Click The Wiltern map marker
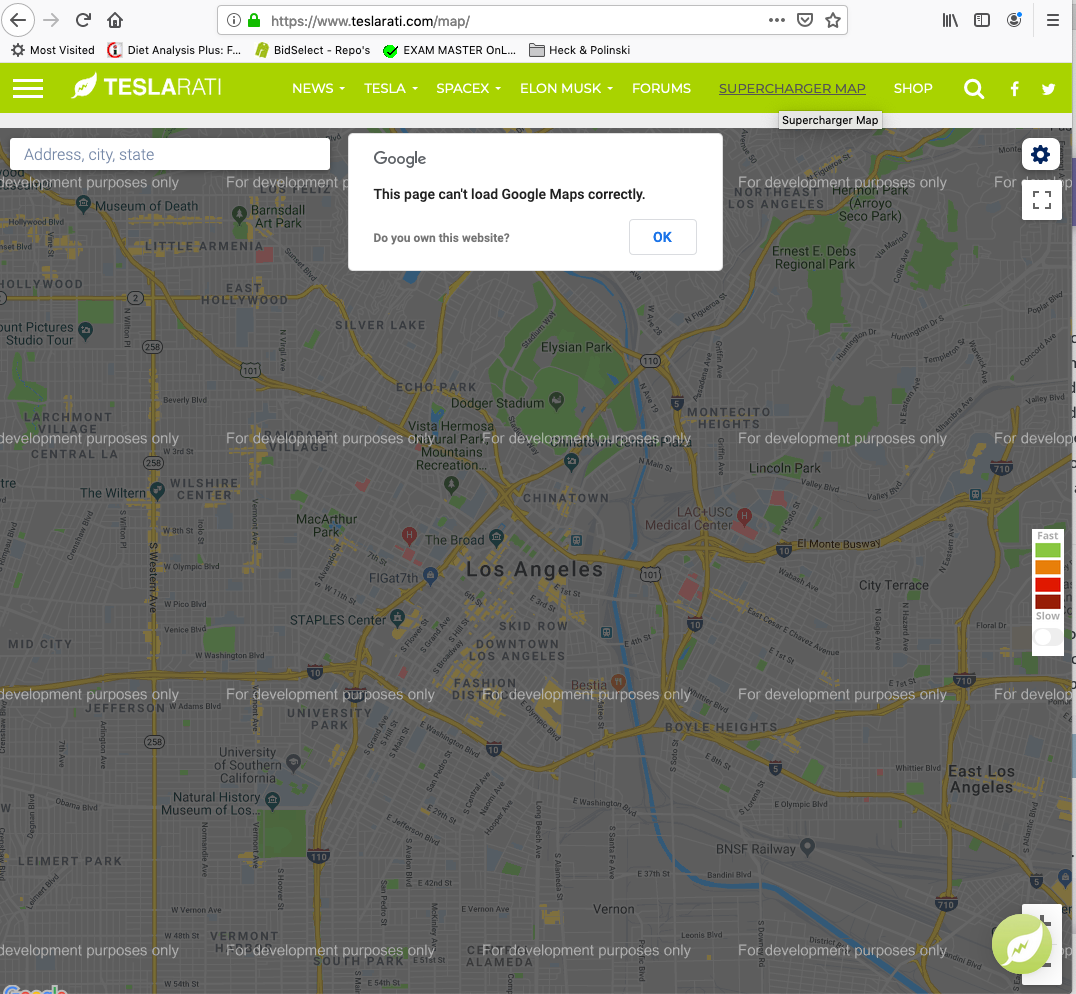 tap(157, 490)
